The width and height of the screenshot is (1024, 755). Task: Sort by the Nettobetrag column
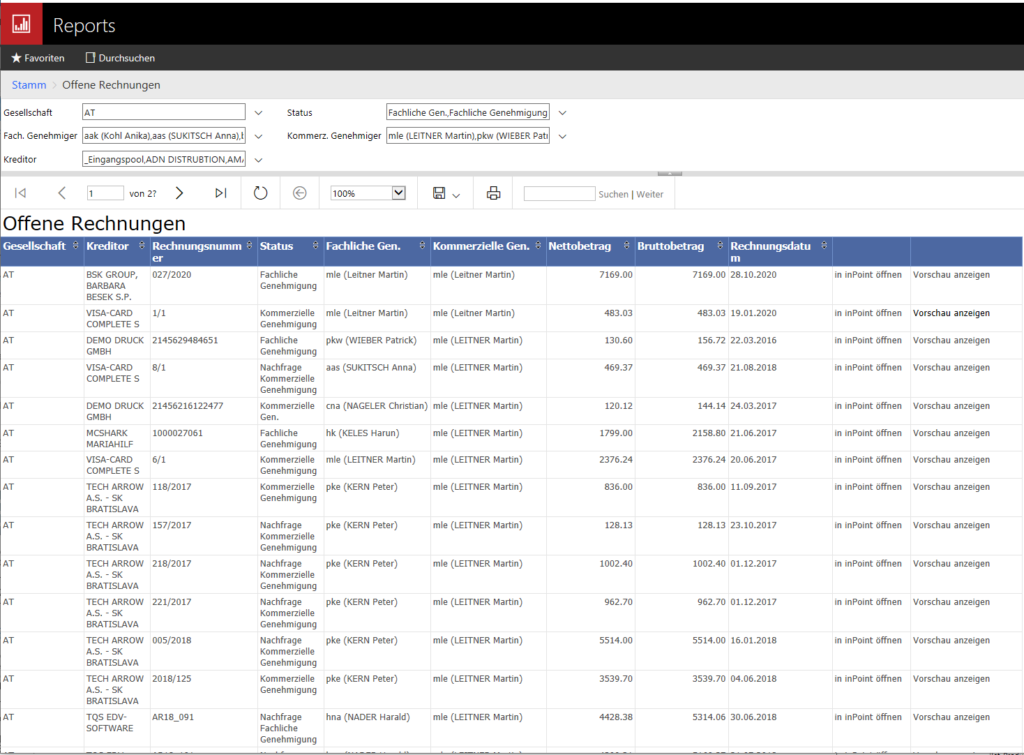pyautogui.click(x=627, y=246)
